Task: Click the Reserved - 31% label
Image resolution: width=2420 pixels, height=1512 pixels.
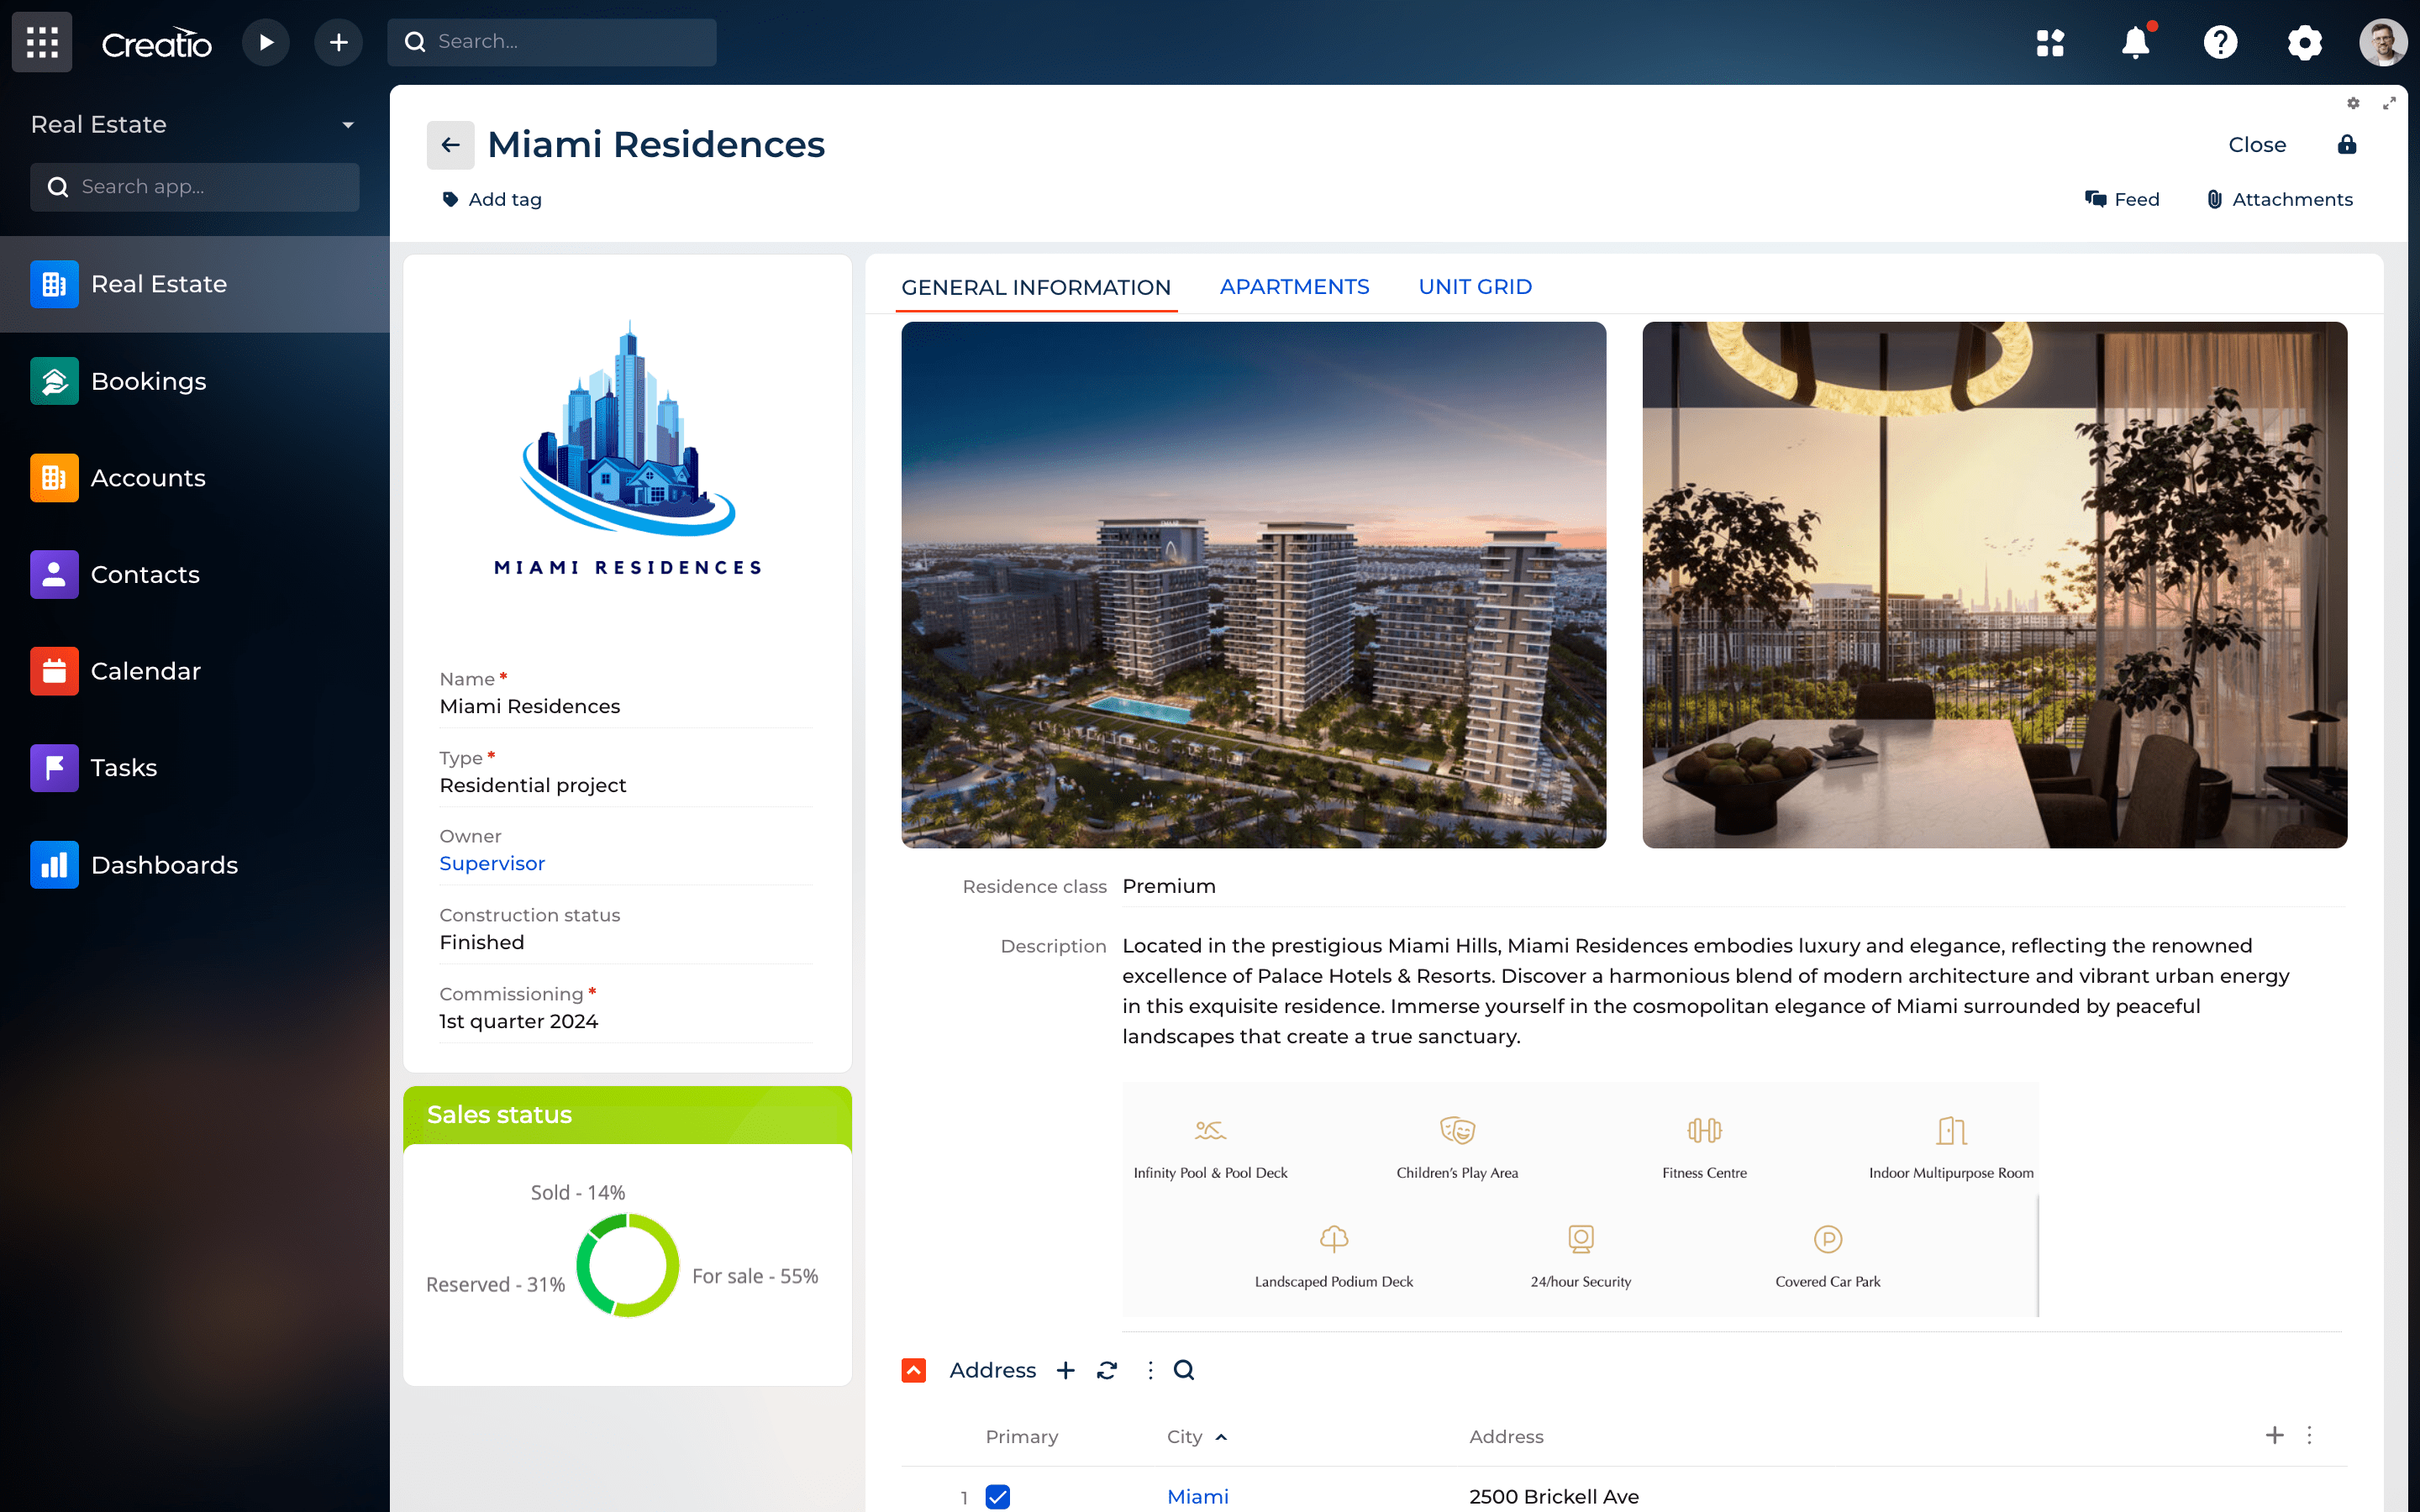Action: coord(496,1284)
